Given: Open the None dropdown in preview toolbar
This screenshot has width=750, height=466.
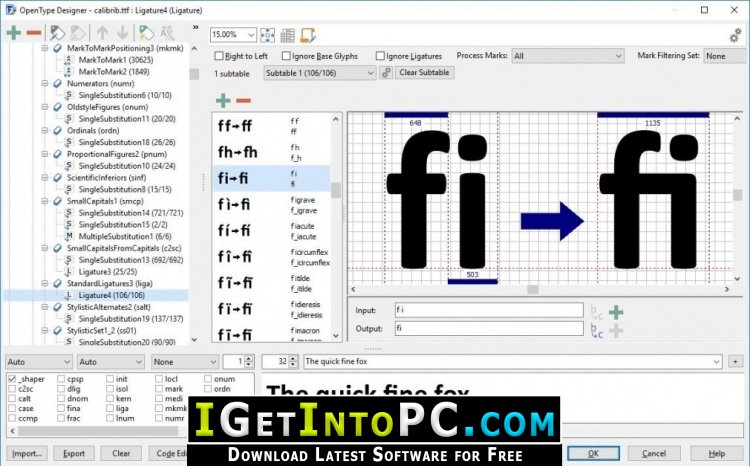Looking at the screenshot, I should click(x=185, y=362).
